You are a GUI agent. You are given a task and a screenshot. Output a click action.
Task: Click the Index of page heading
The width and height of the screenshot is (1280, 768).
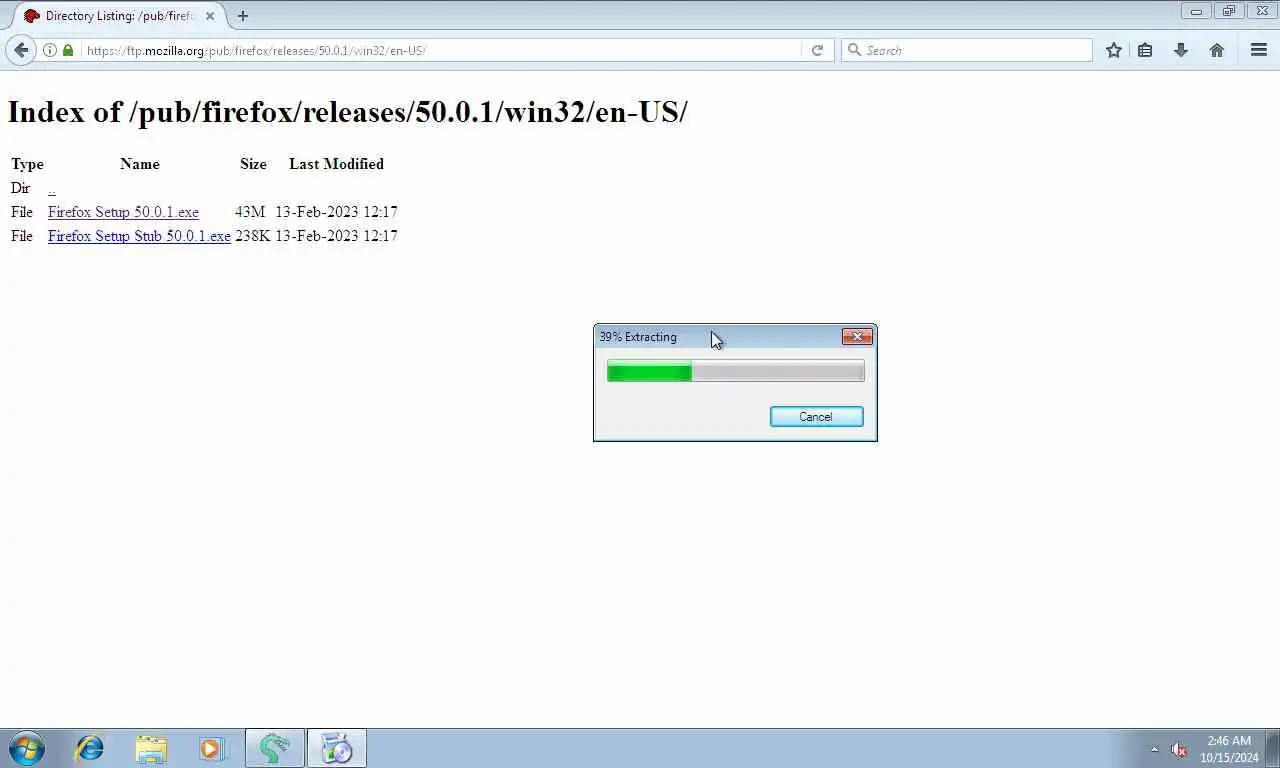tap(347, 112)
